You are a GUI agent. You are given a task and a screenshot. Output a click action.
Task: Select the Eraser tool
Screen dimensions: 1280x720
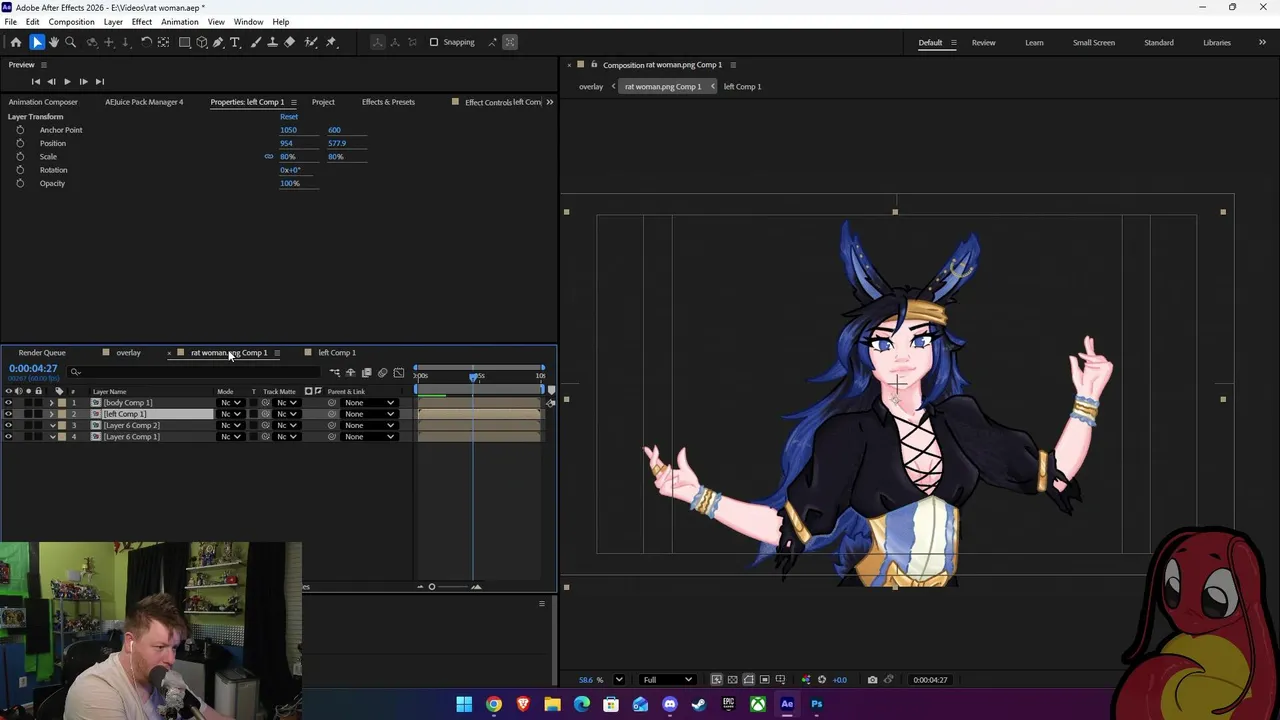coord(290,42)
